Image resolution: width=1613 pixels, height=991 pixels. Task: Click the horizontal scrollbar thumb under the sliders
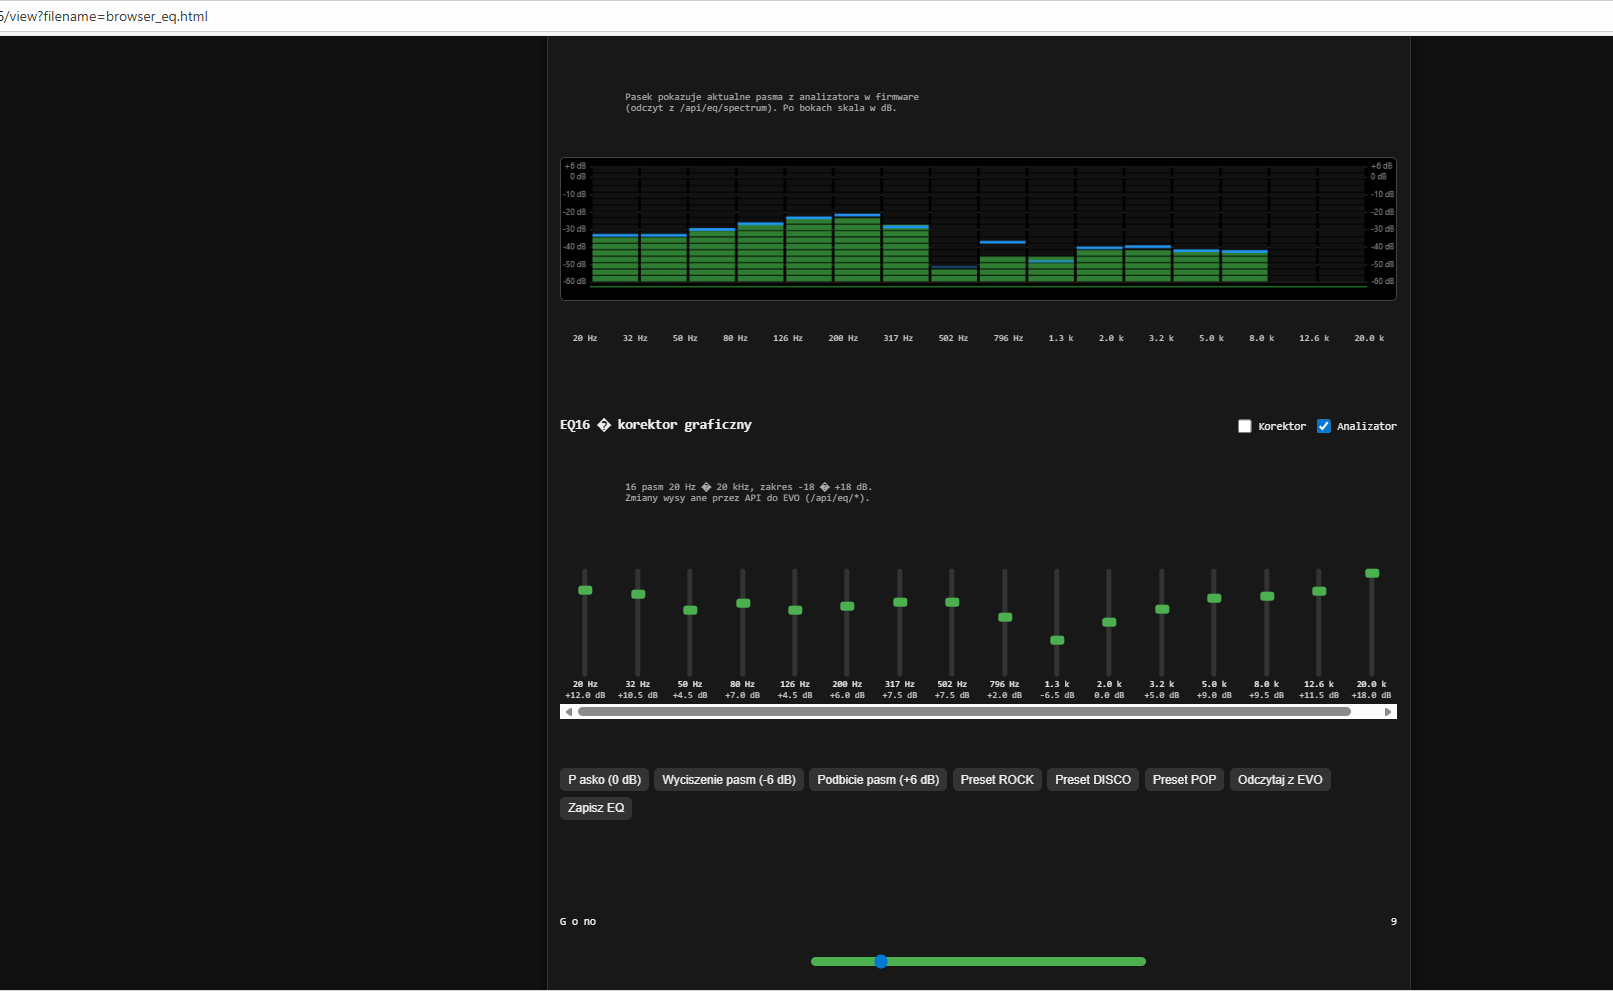click(964, 712)
